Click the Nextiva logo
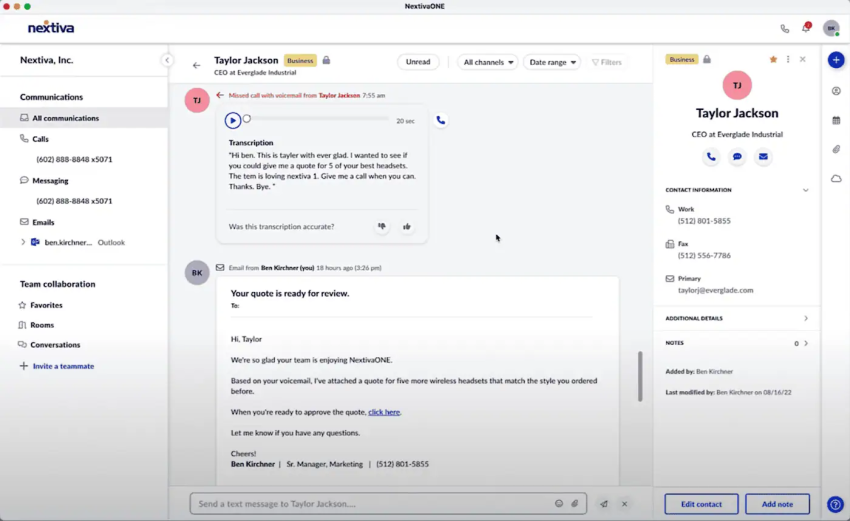The height and width of the screenshot is (521, 850). click(x=51, y=27)
